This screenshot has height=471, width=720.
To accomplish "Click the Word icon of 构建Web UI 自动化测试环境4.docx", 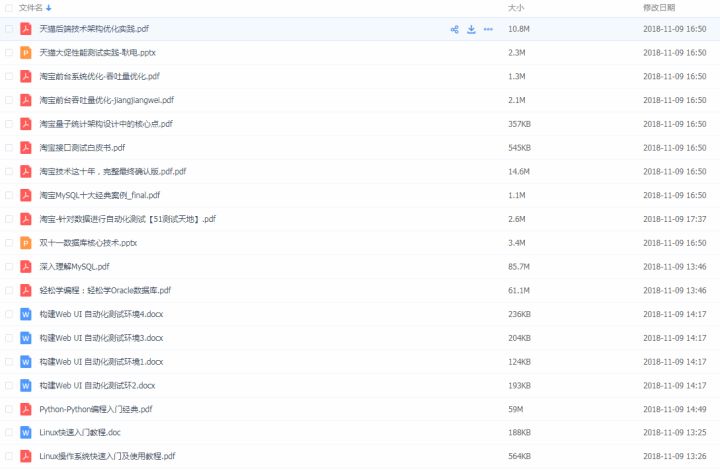I will click(x=26, y=314).
